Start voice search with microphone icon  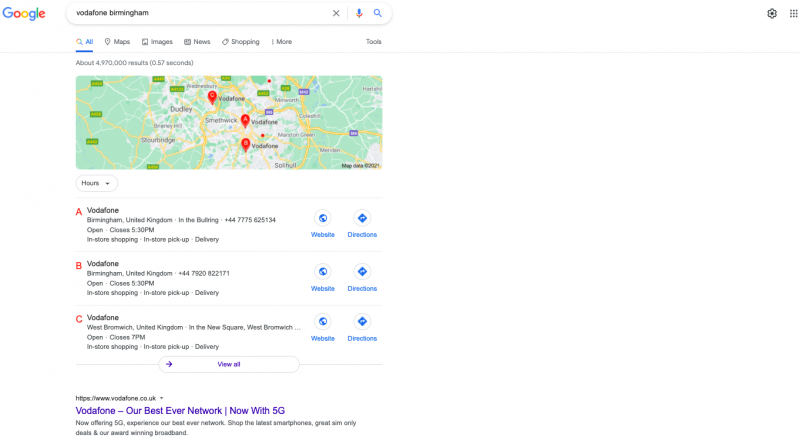tap(359, 13)
